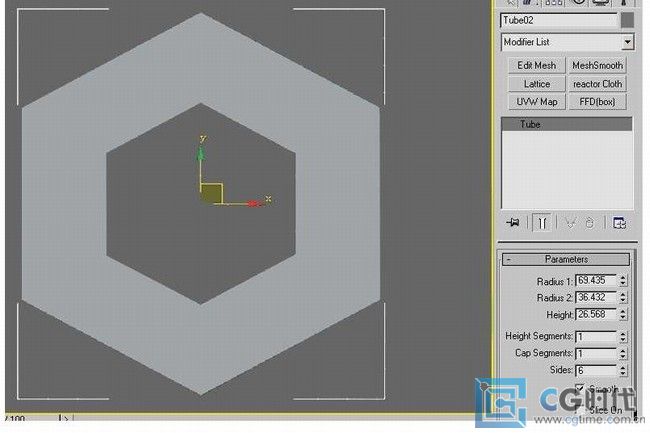Apply the Lattice modifier
650x433 pixels.
(x=536, y=84)
